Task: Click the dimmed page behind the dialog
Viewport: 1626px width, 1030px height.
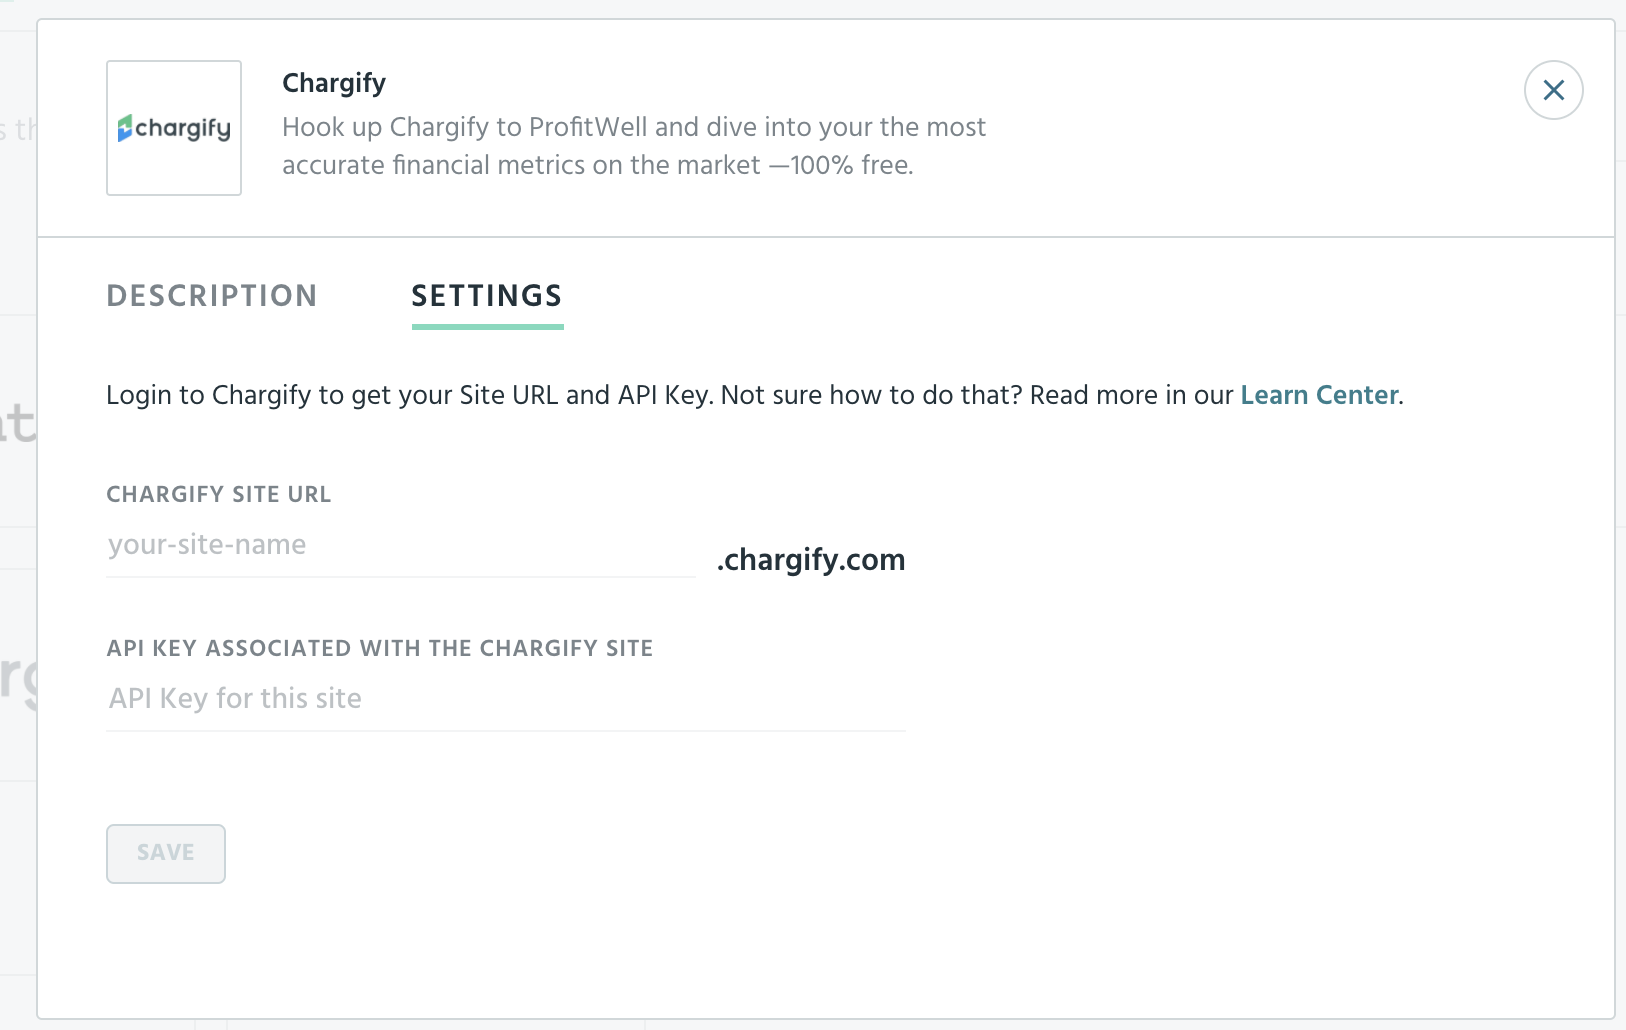Action: [17, 500]
